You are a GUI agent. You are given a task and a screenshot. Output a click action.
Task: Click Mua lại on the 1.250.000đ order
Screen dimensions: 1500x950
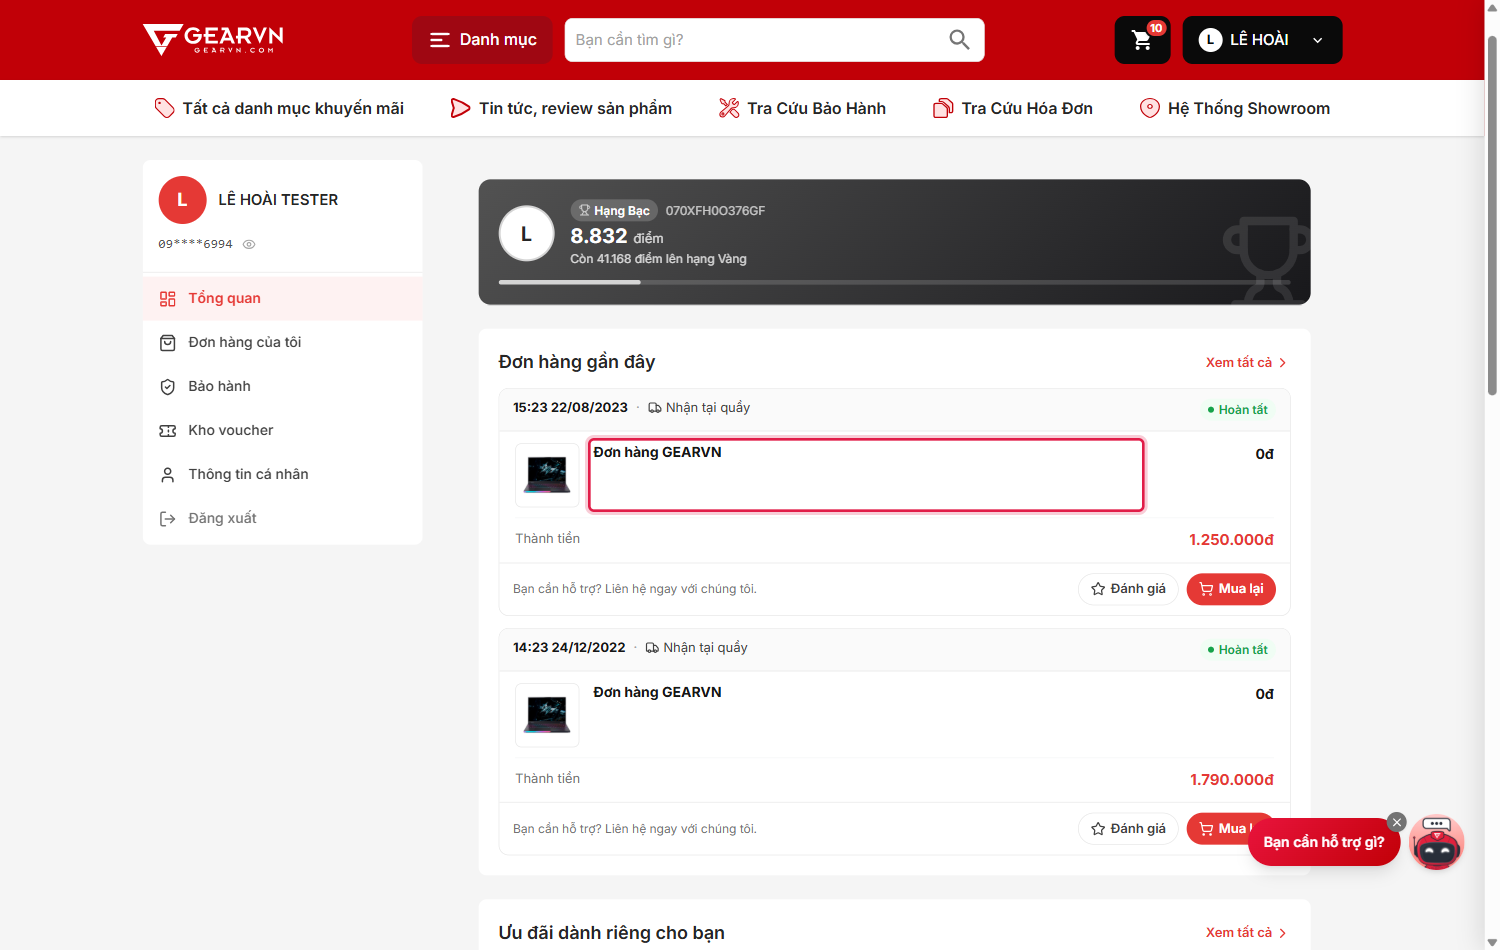pos(1231,589)
